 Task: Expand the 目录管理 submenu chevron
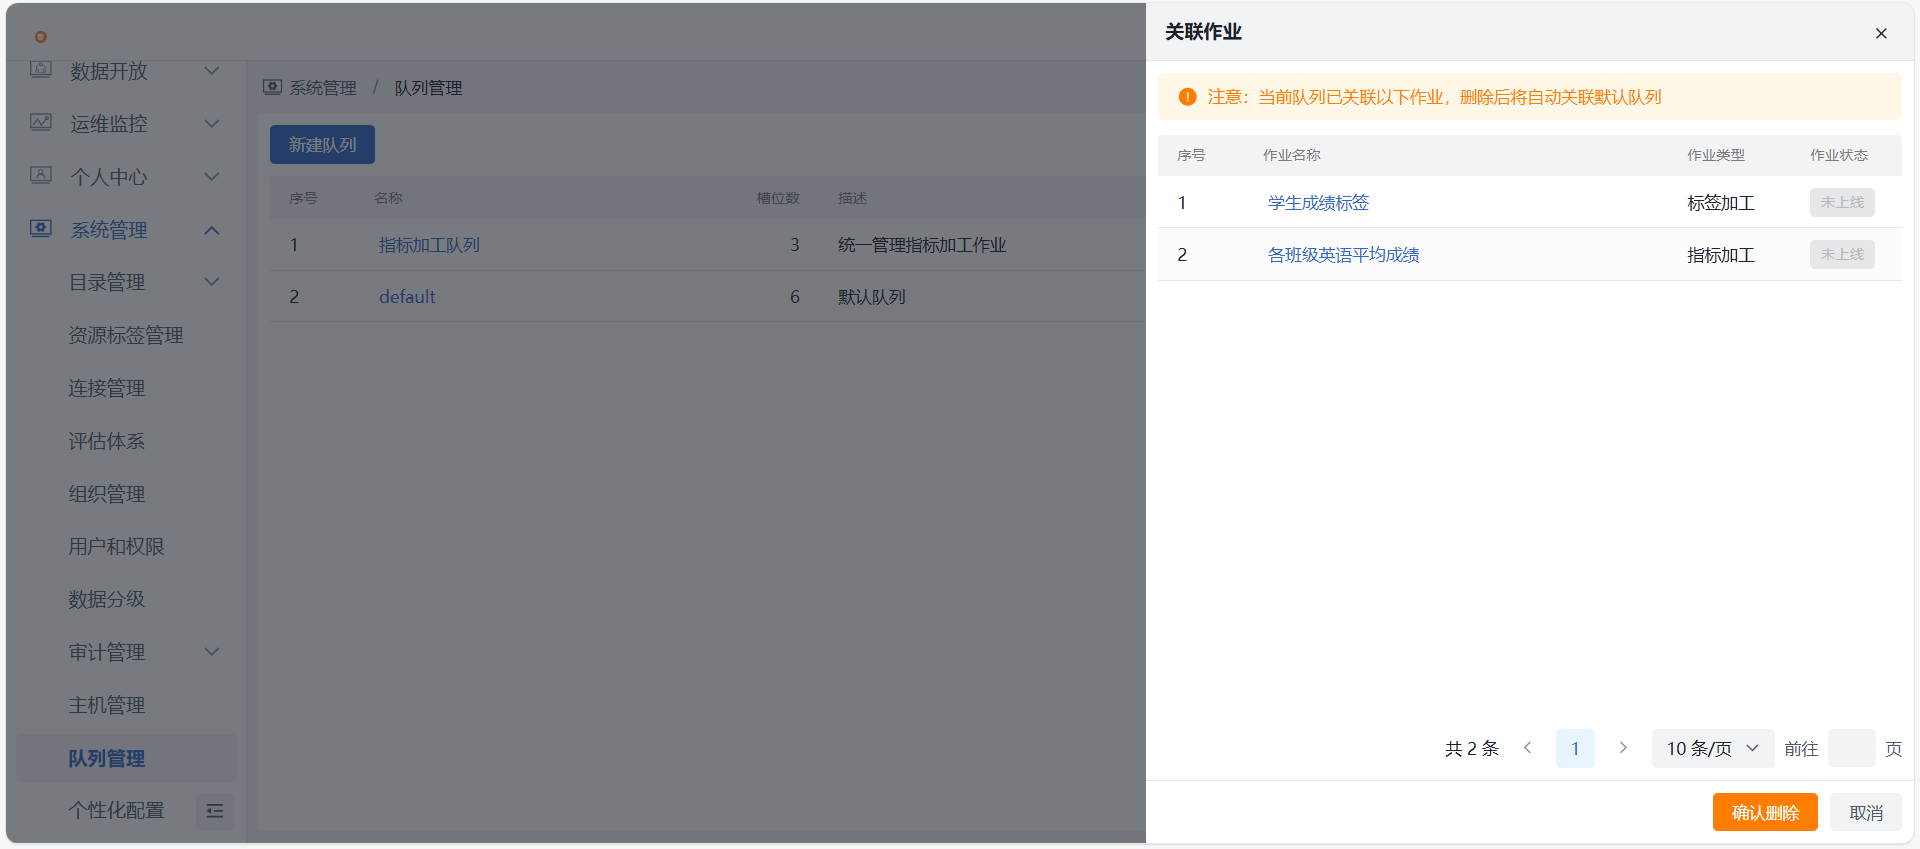[x=212, y=282]
